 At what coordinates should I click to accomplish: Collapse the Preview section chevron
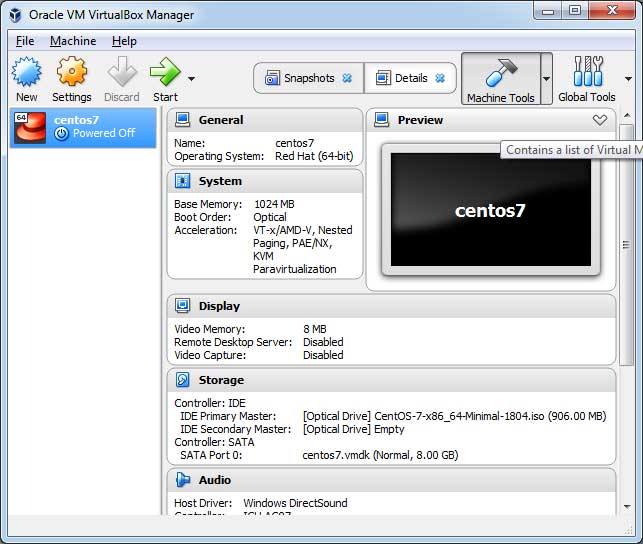click(x=600, y=120)
